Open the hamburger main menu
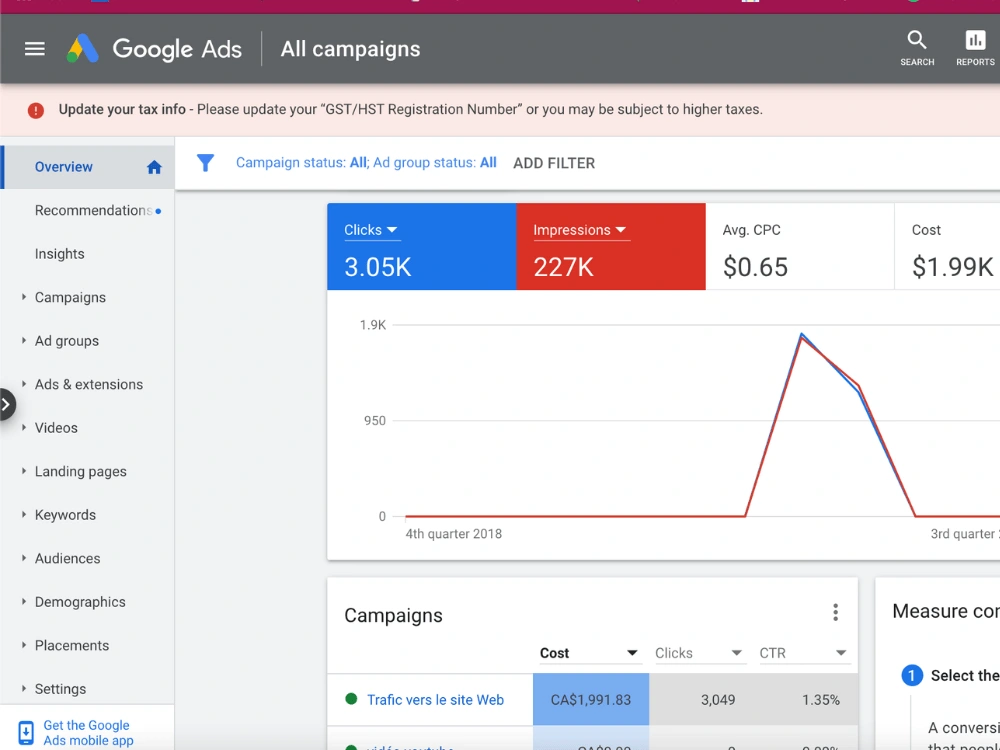Screen dimensions: 1000x750 point(34,49)
